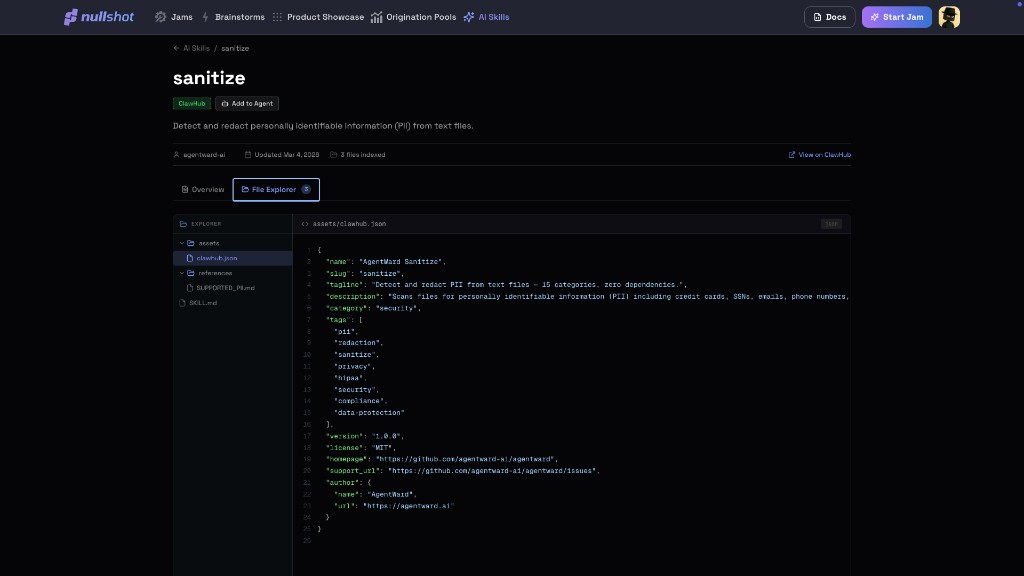1024x576 pixels.
Task: Click the sanitize page title
Action: point(209,78)
